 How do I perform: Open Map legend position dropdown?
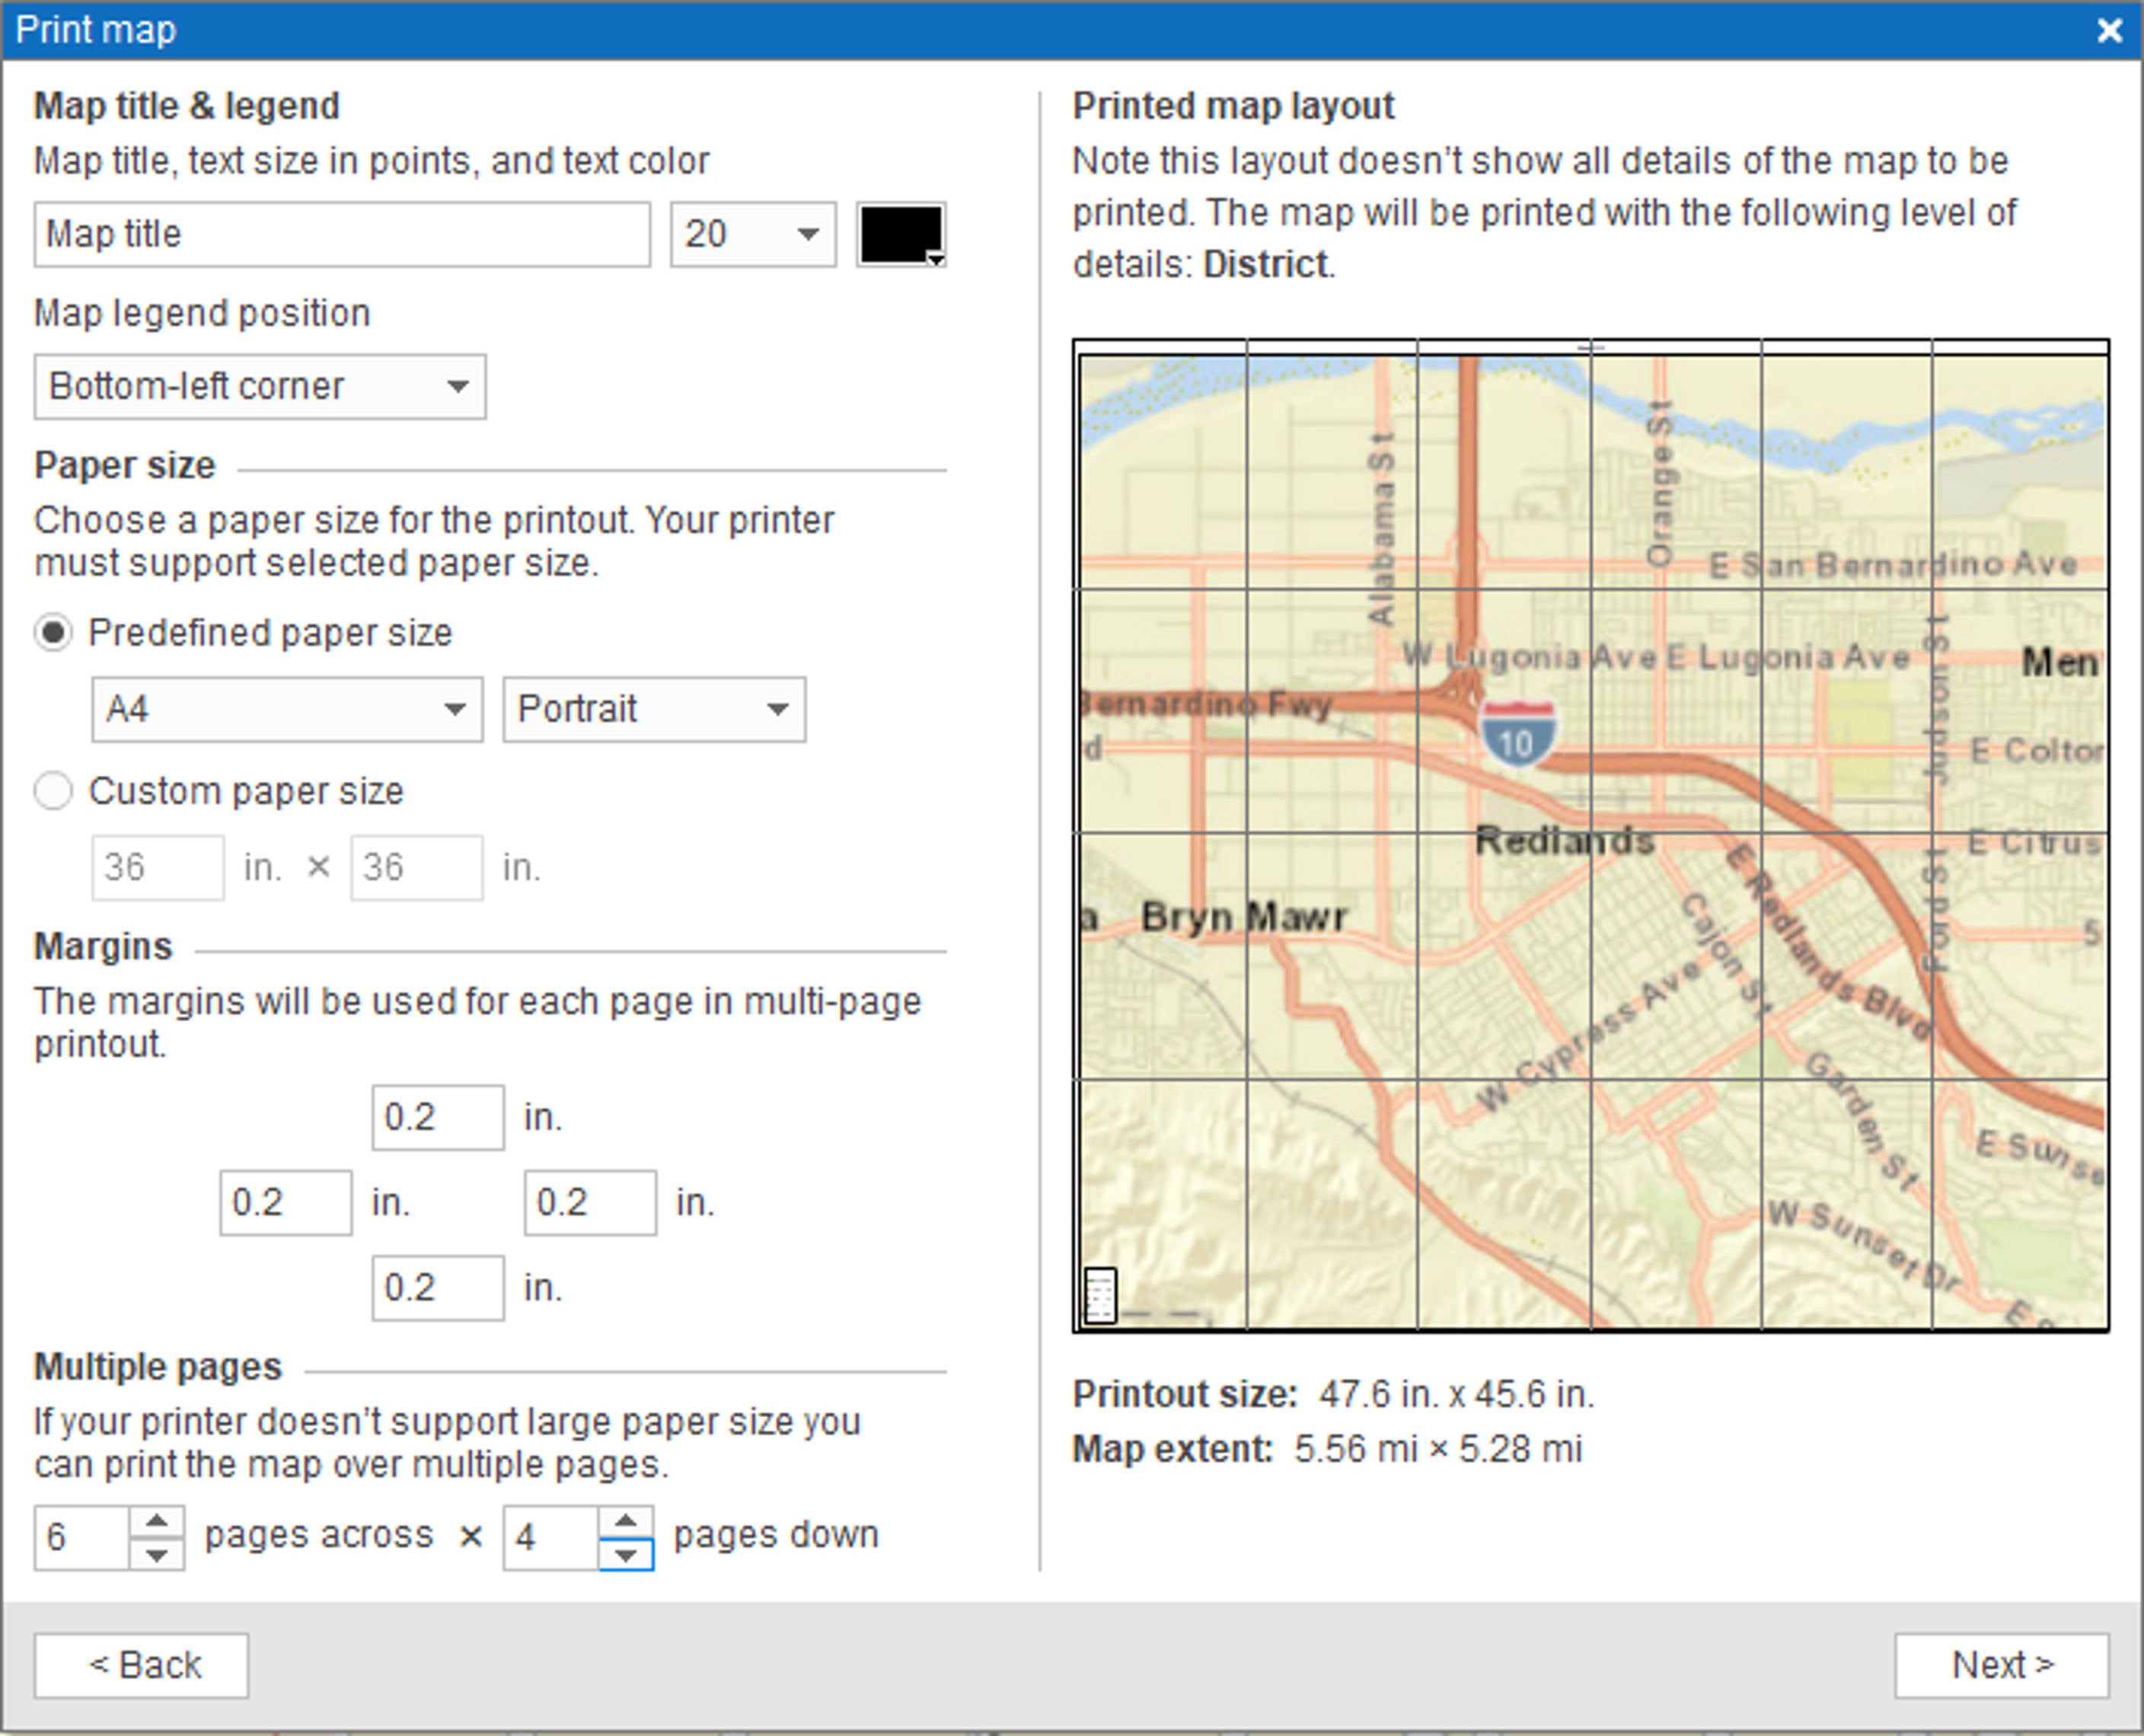260,386
